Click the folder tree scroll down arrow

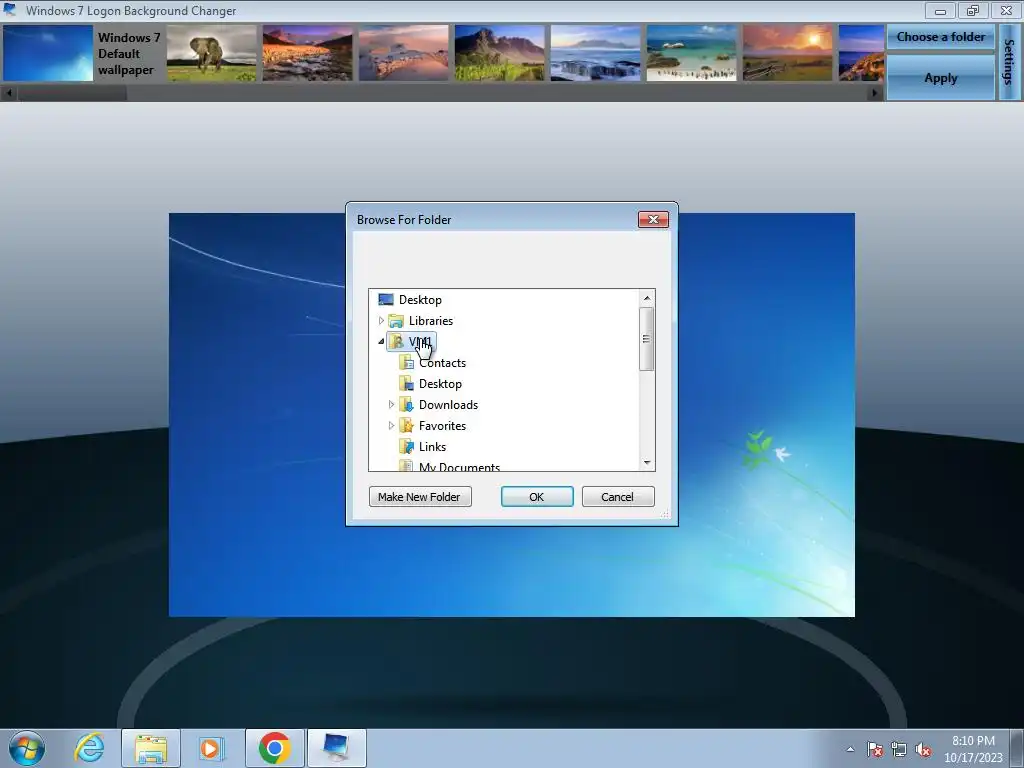point(647,462)
